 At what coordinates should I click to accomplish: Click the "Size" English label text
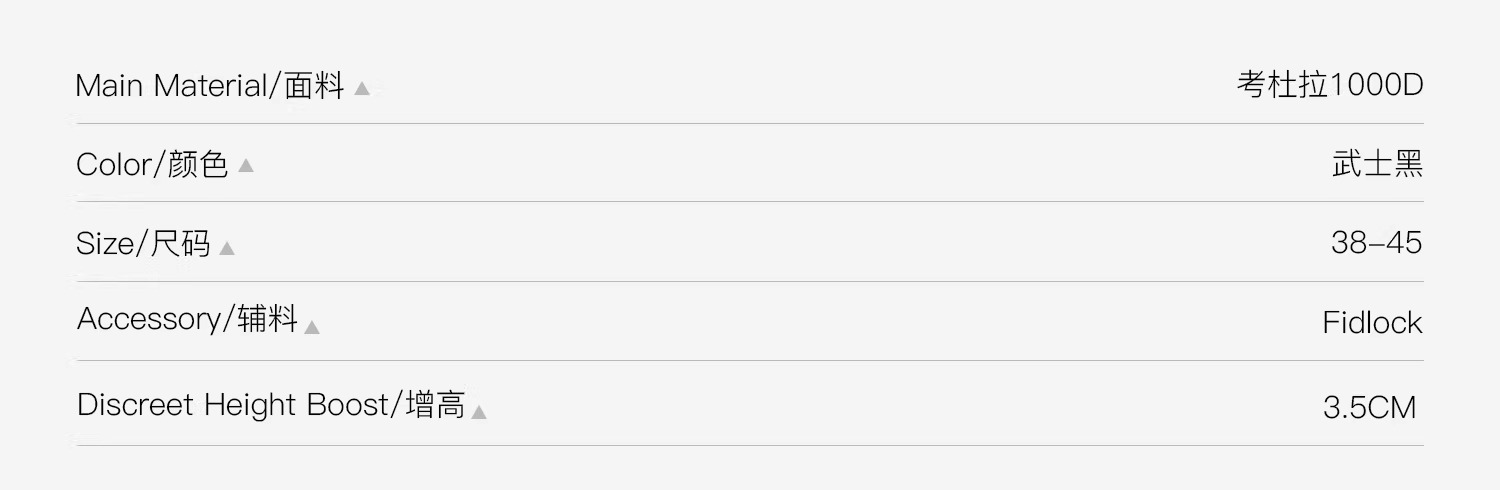click(104, 244)
